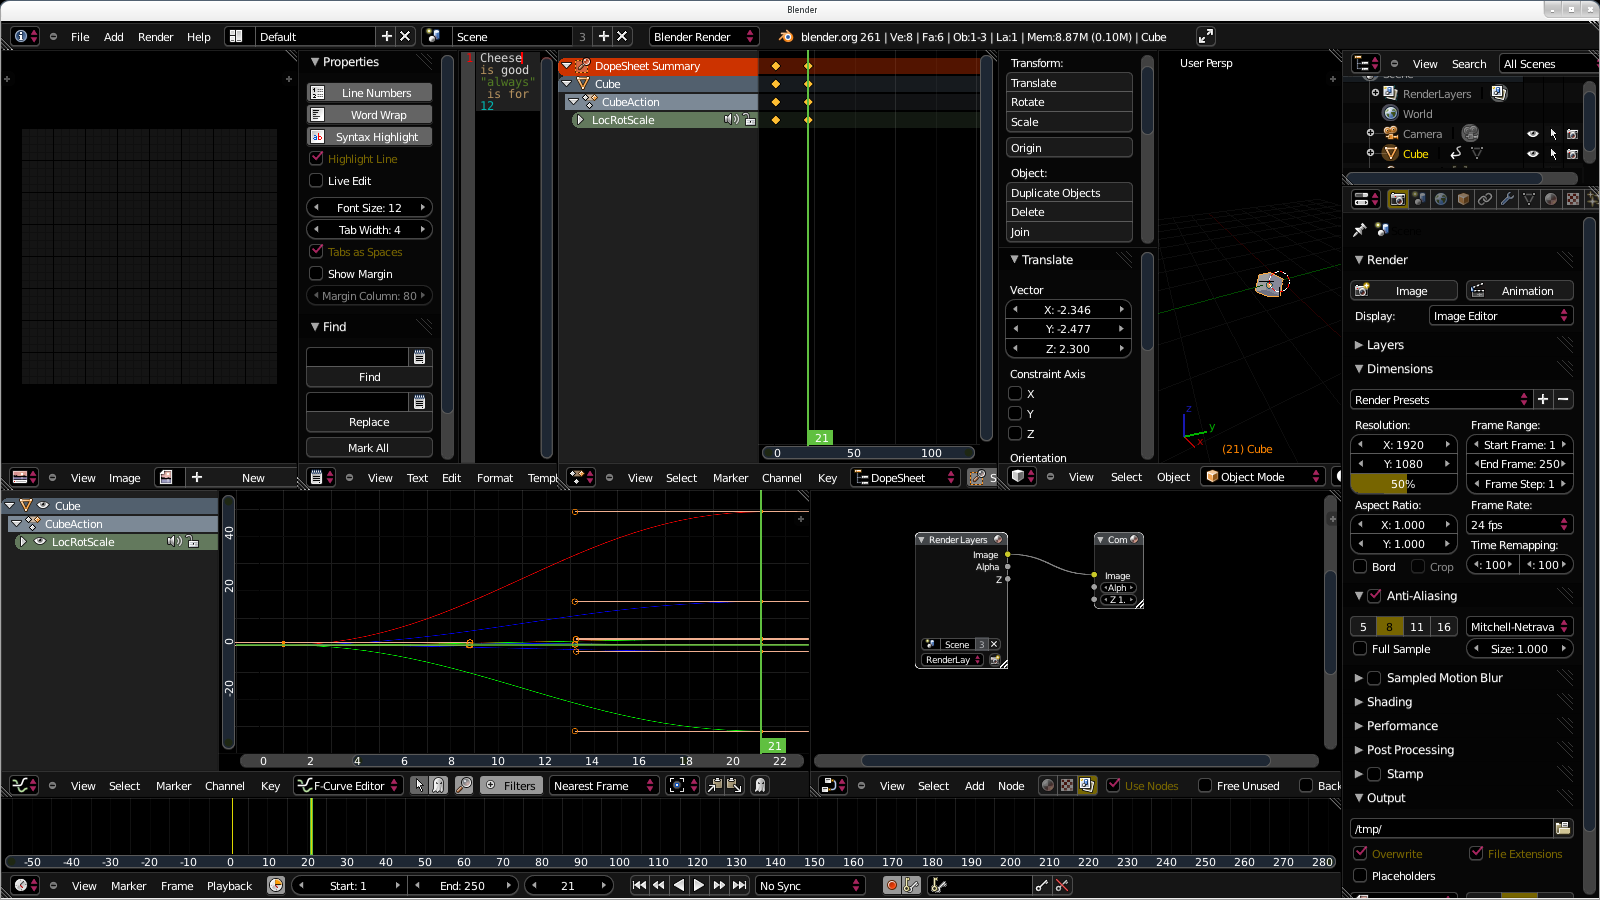1600x900 pixels.
Task: Disable the Use Nodes checkbox
Action: (1113, 786)
